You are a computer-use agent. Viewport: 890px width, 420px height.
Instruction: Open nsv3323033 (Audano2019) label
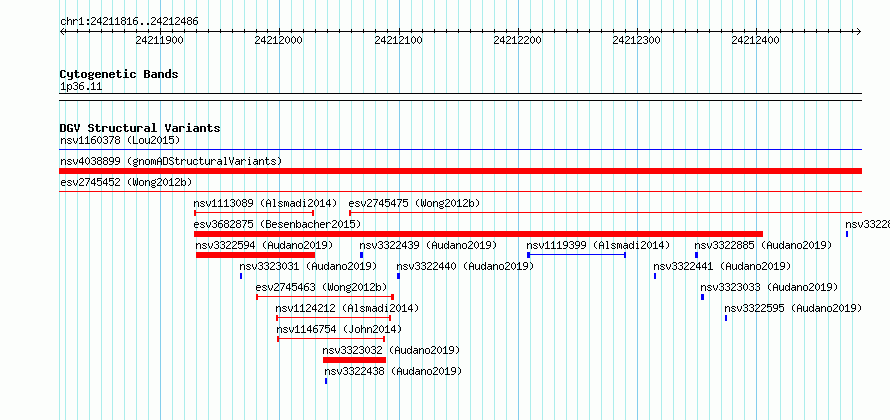769,287
